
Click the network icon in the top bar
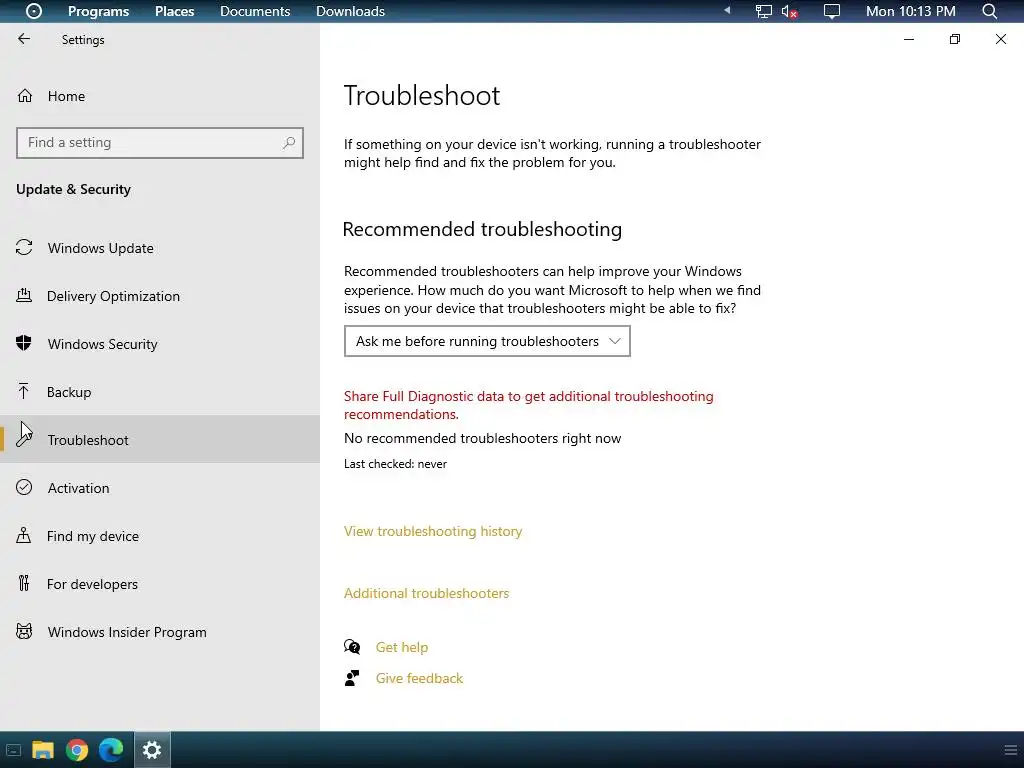763,12
